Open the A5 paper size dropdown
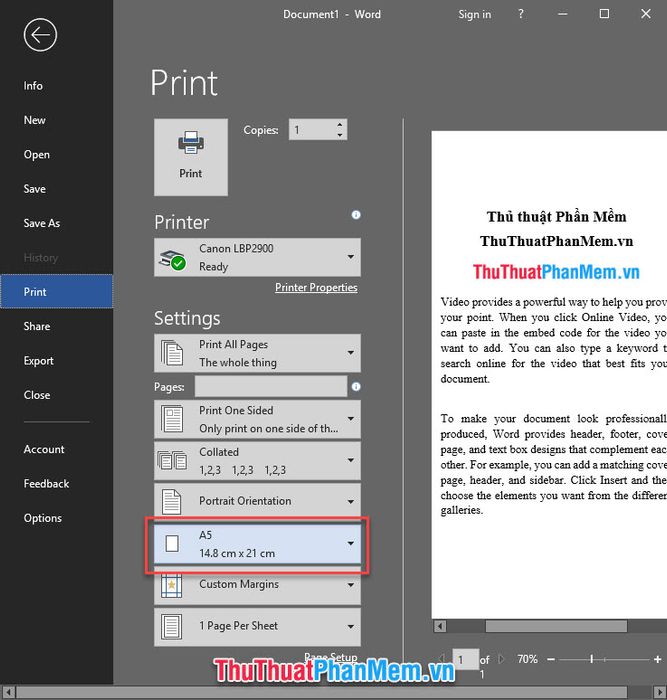This screenshot has width=667, height=700. tap(257, 543)
